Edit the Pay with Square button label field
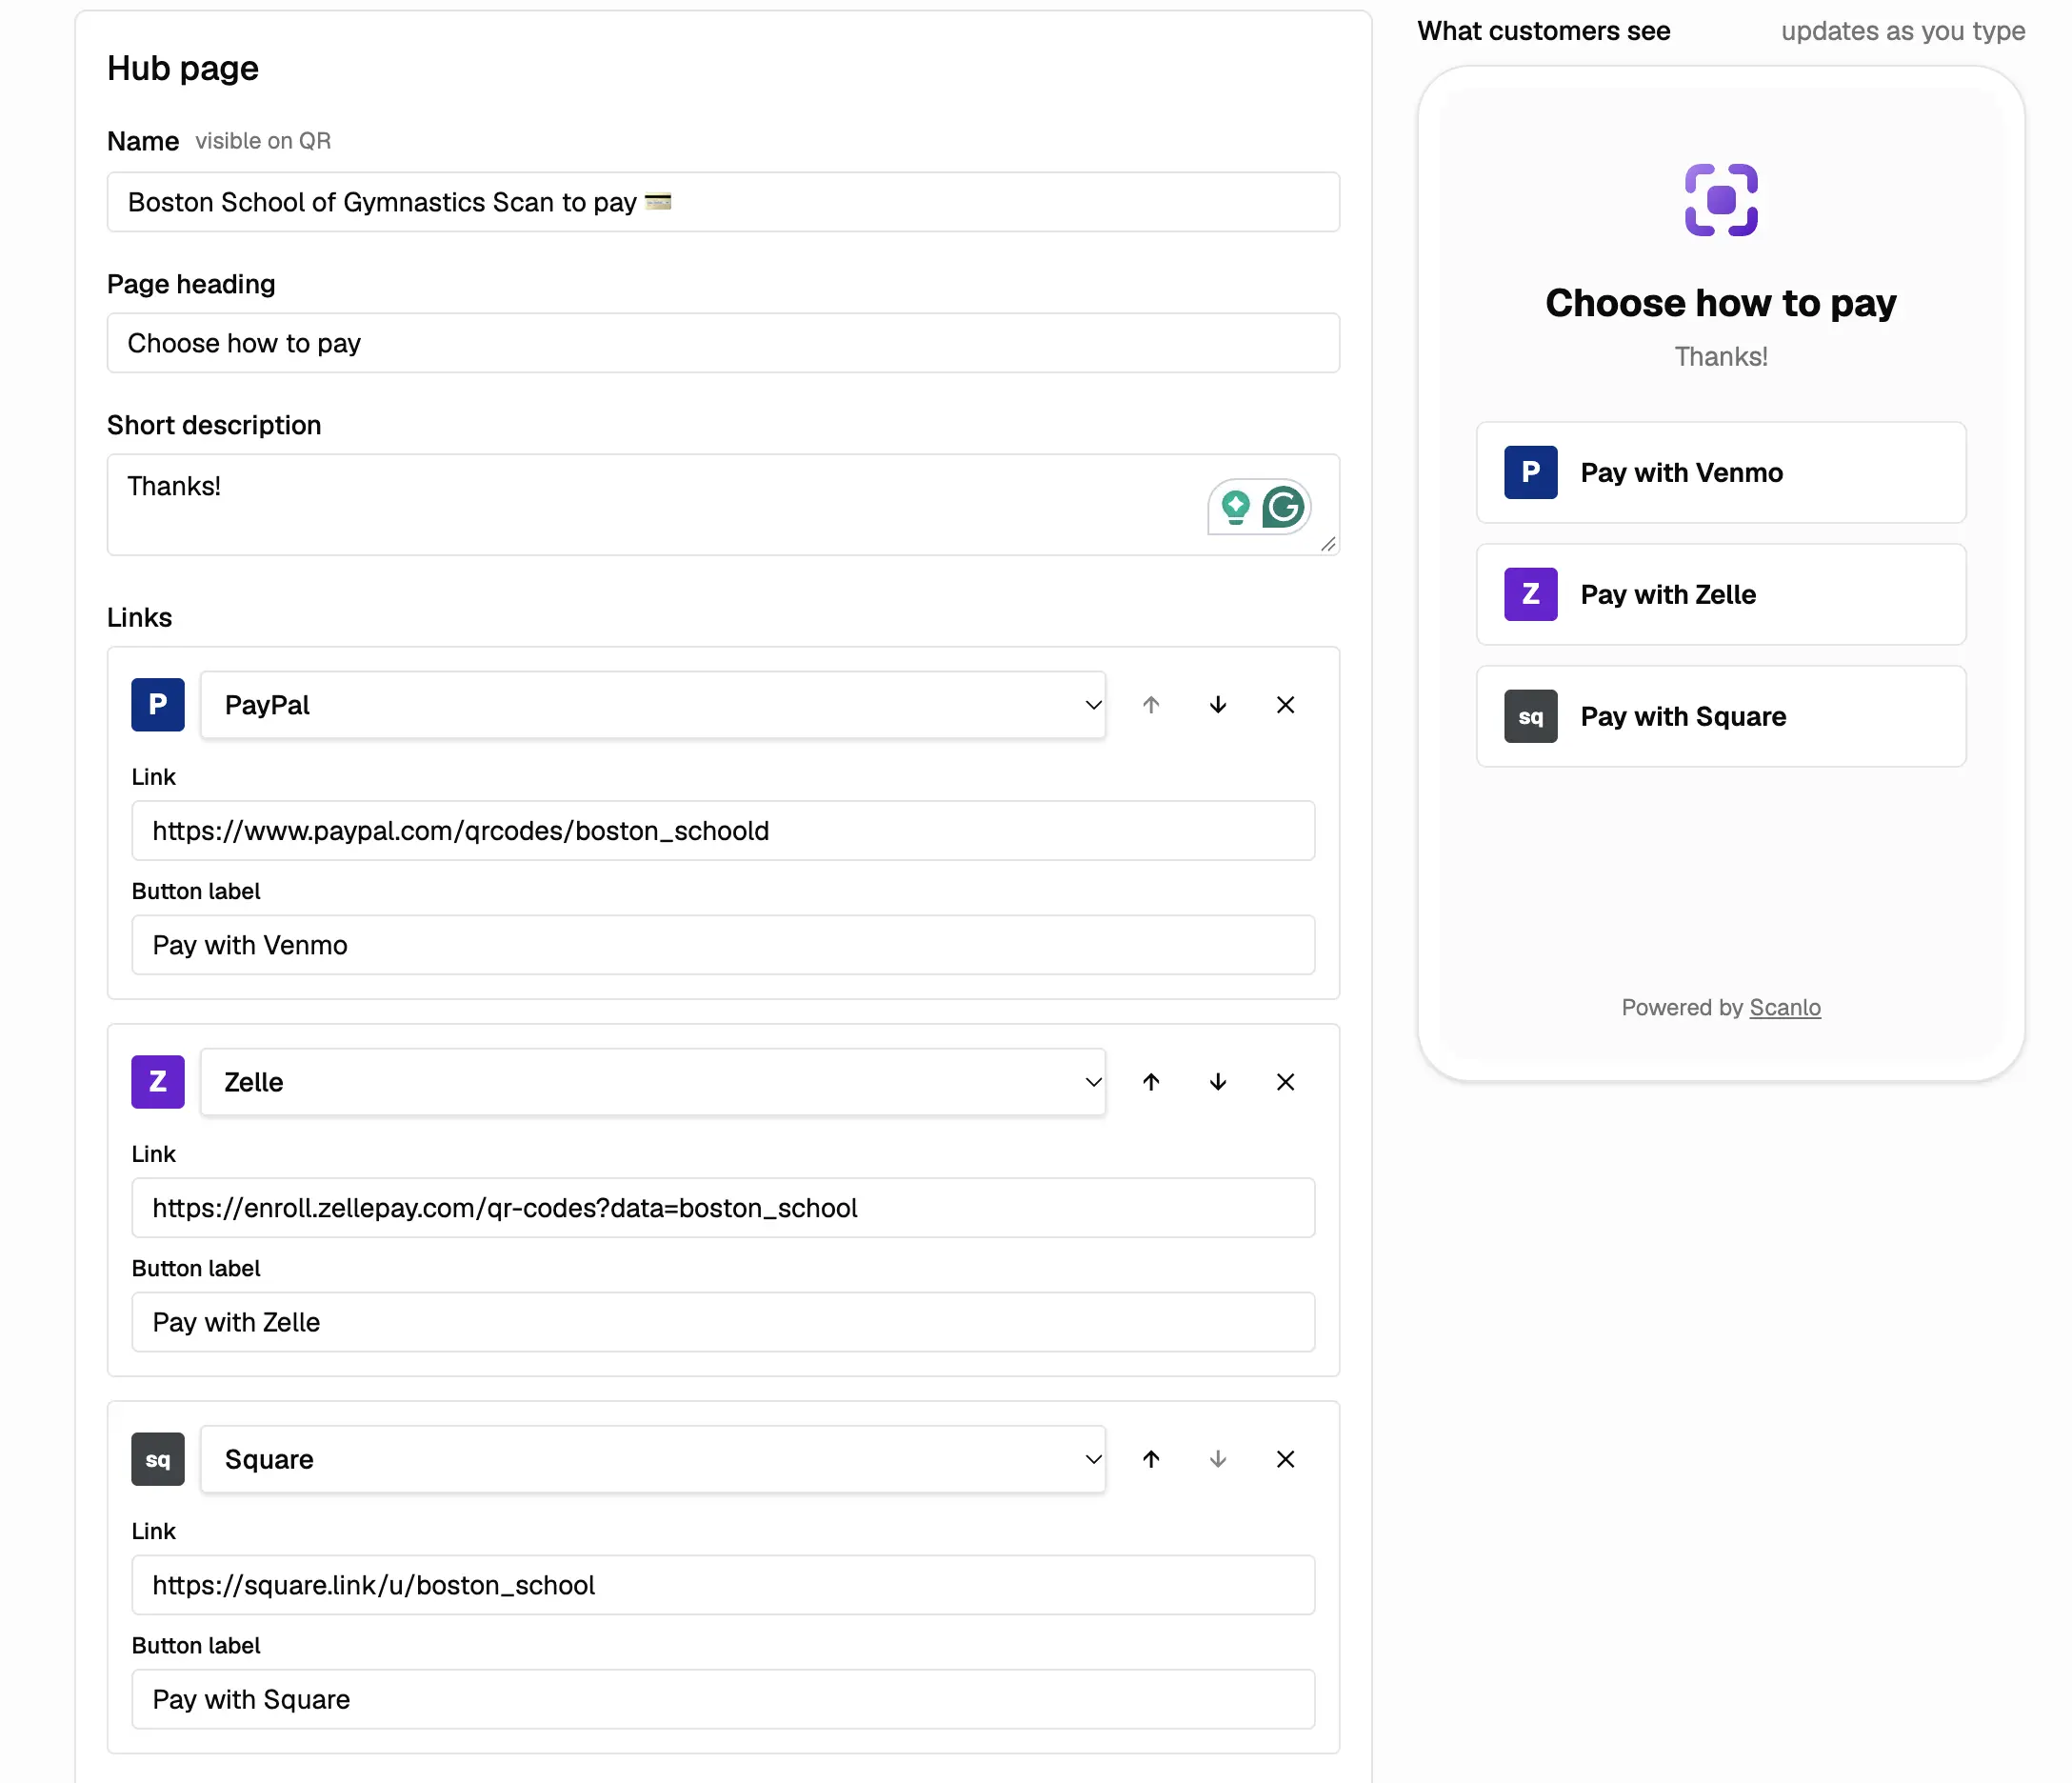 tap(723, 1699)
